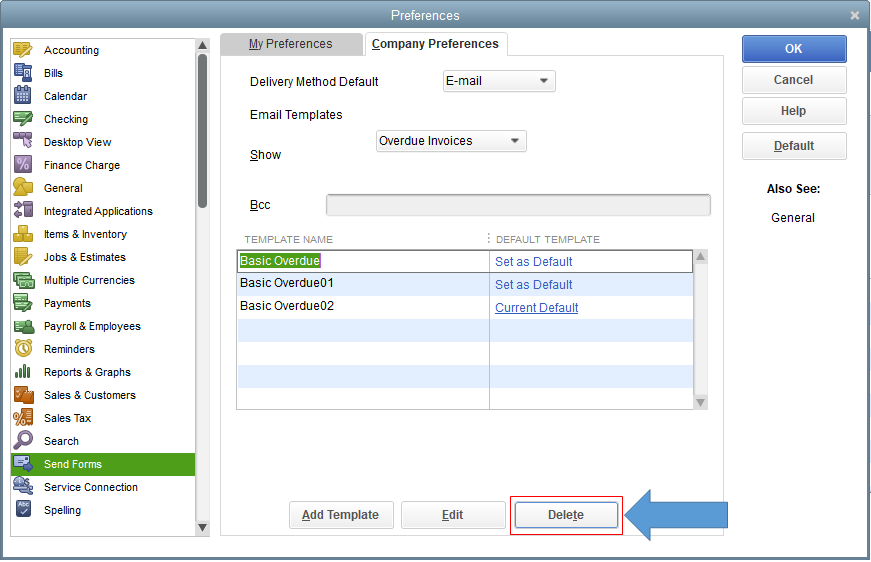This screenshot has width=871, height=562.
Task: Click the Add Template button
Action: click(x=341, y=515)
